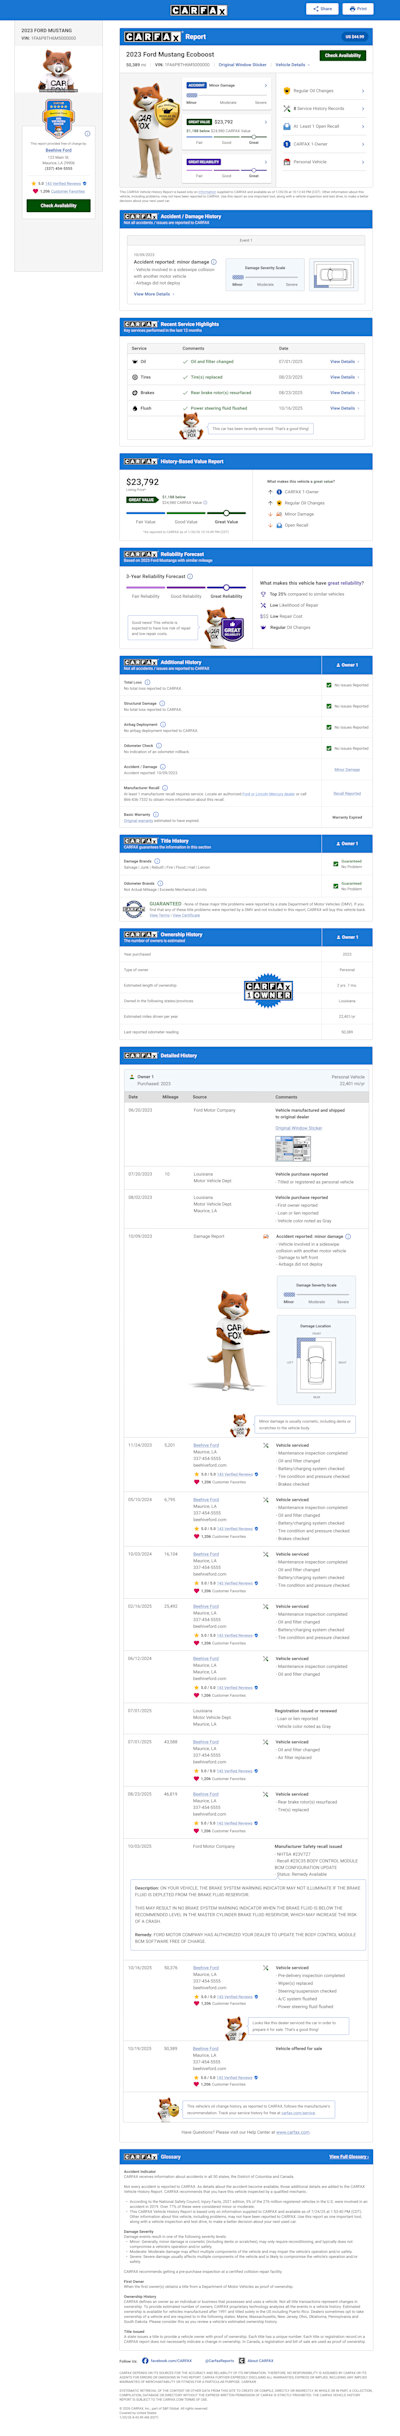Click the Structural Damage No Issues Reported checkbox
Viewport: 400px width, 2436px height.
[x=330, y=706]
